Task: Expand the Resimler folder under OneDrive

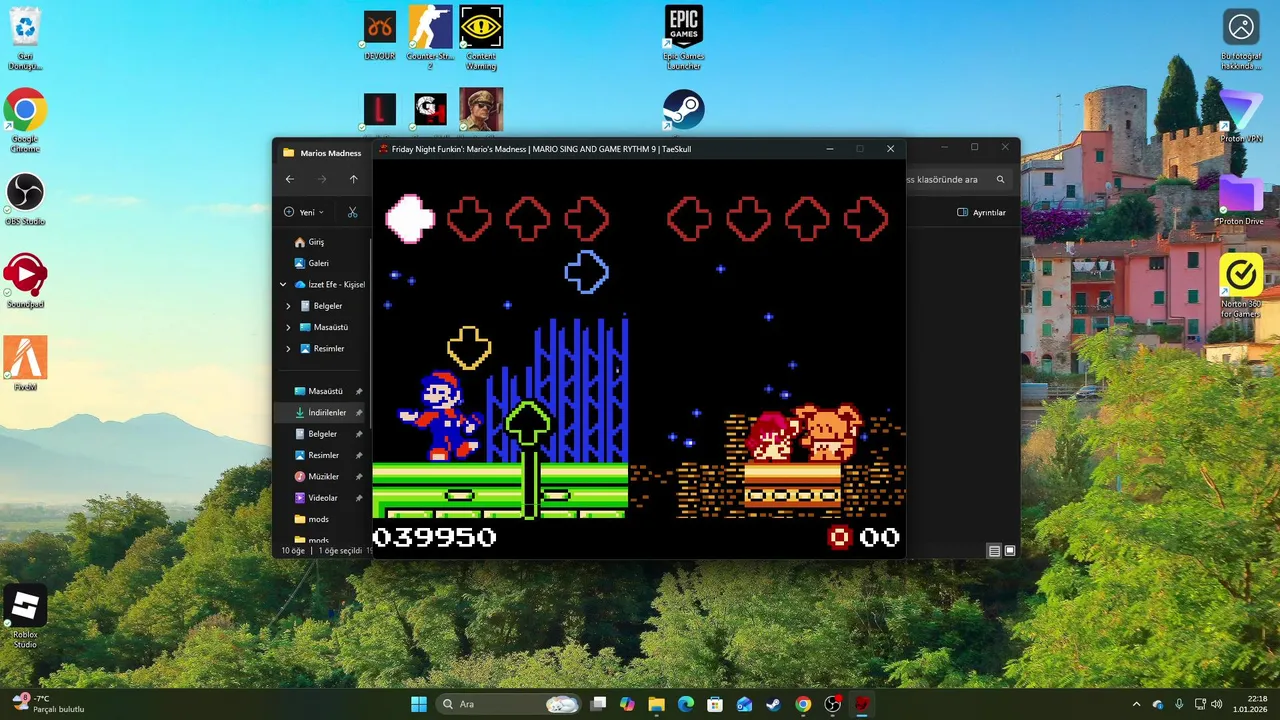Action: click(x=289, y=348)
